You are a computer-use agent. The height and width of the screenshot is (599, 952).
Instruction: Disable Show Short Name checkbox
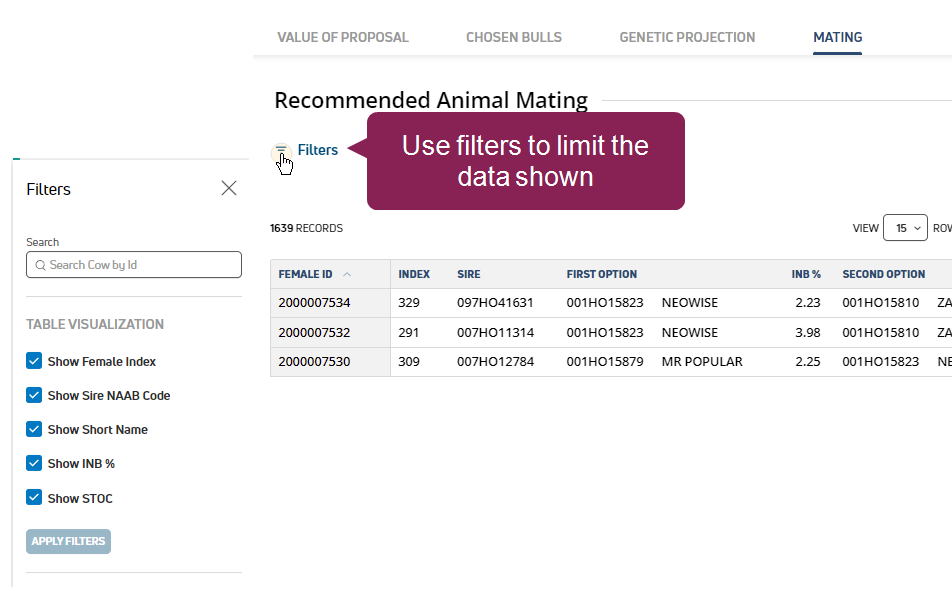34,429
